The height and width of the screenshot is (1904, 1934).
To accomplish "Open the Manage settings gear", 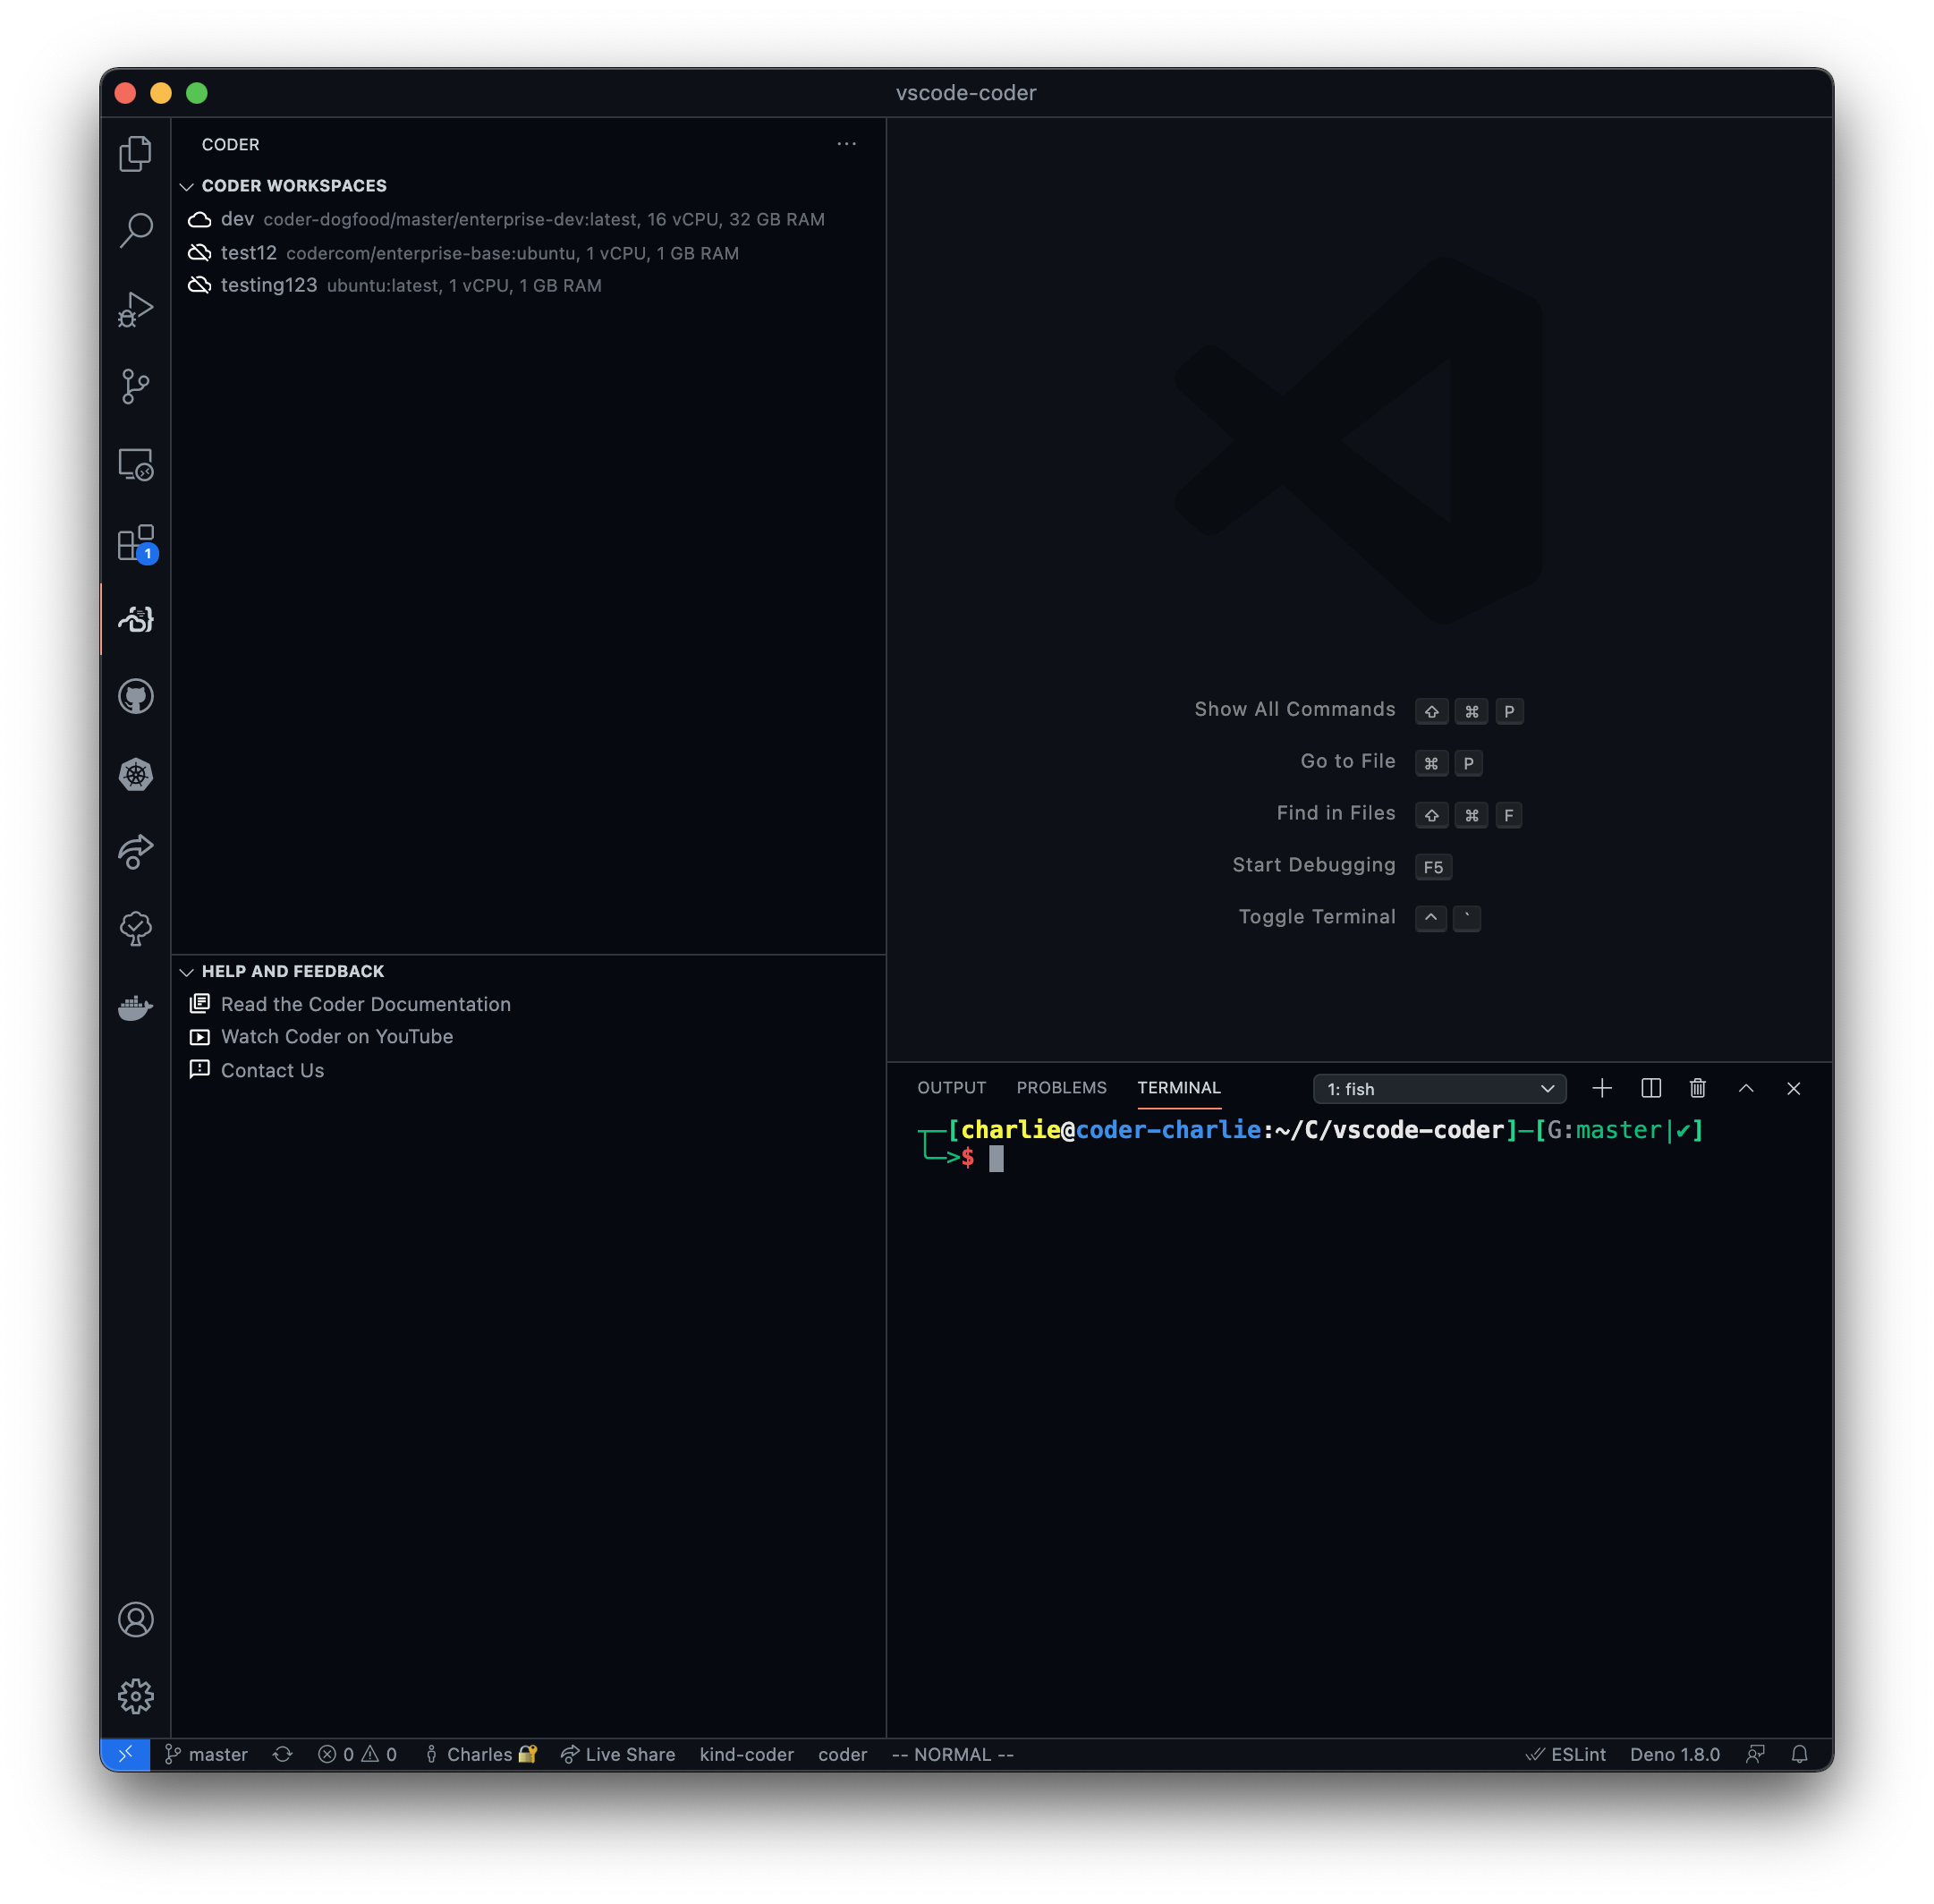I will coord(135,1697).
